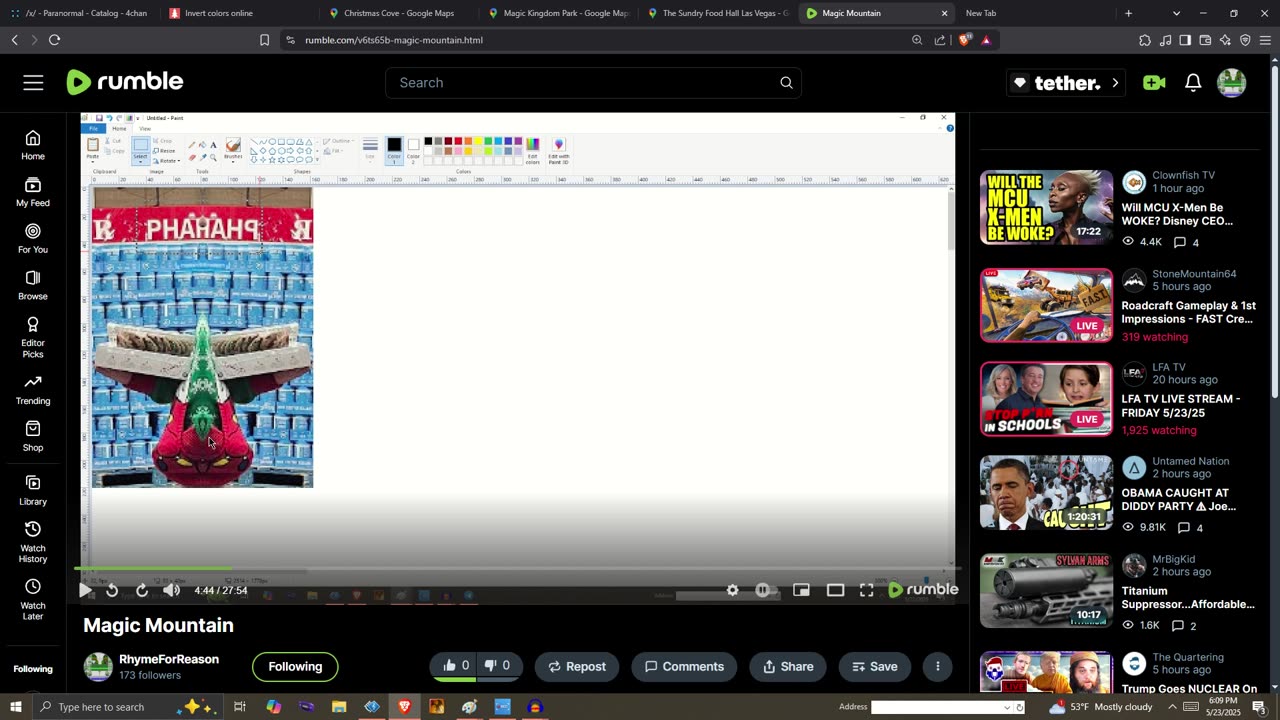Dislike the video with thumbs down
Viewport: 1280px width, 720px height.
(498, 666)
